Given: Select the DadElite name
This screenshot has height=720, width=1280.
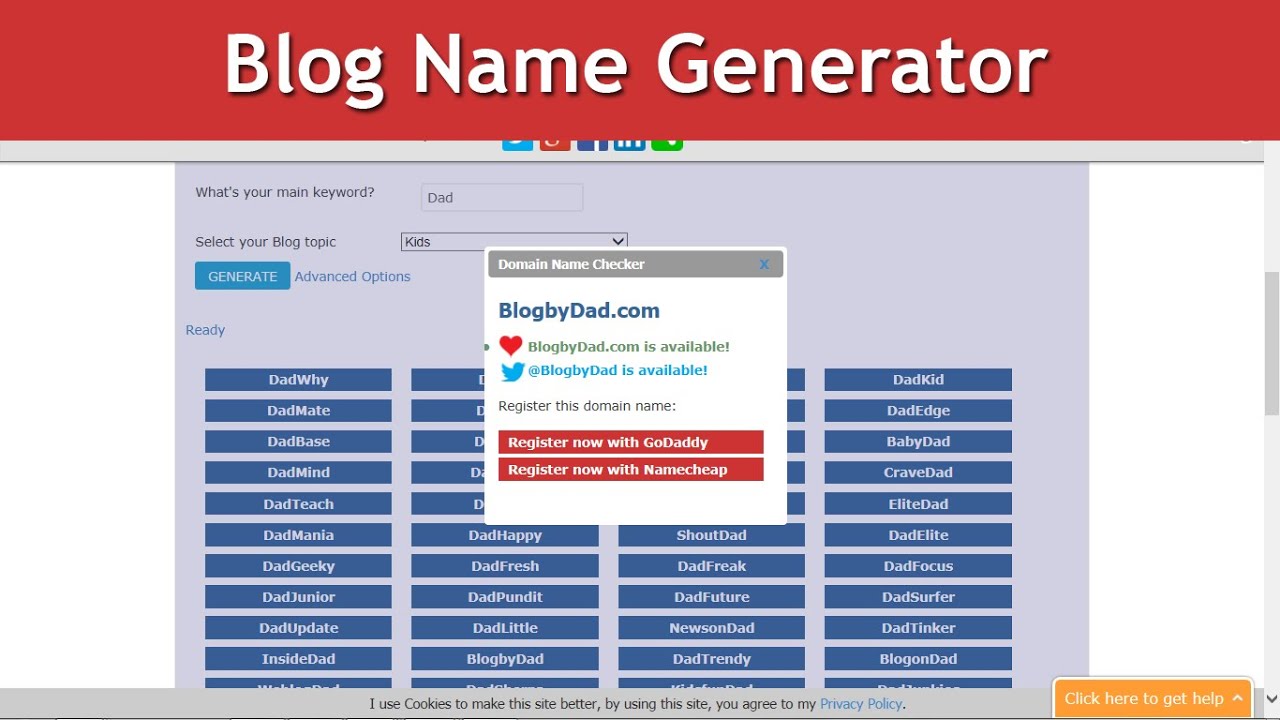Looking at the screenshot, I should pyautogui.click(x=918, y=535).
